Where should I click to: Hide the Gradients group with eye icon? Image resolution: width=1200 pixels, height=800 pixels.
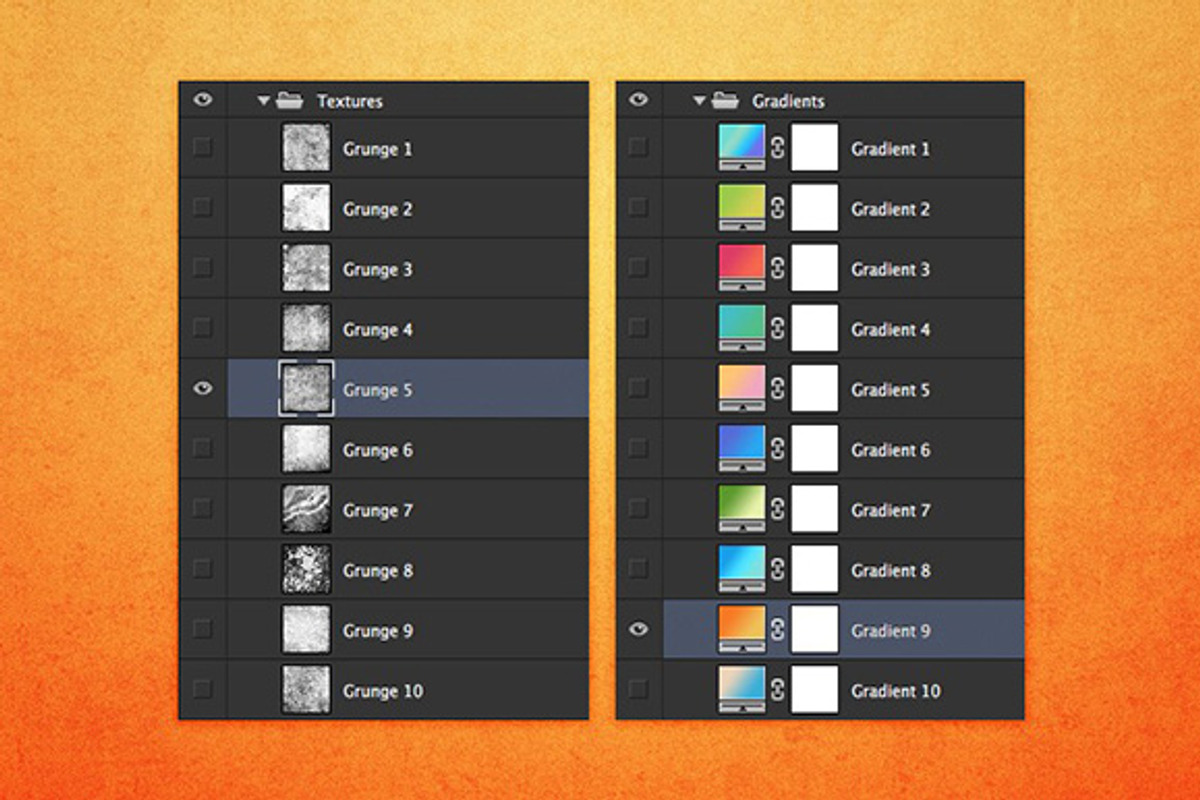[x=639, y=100]
